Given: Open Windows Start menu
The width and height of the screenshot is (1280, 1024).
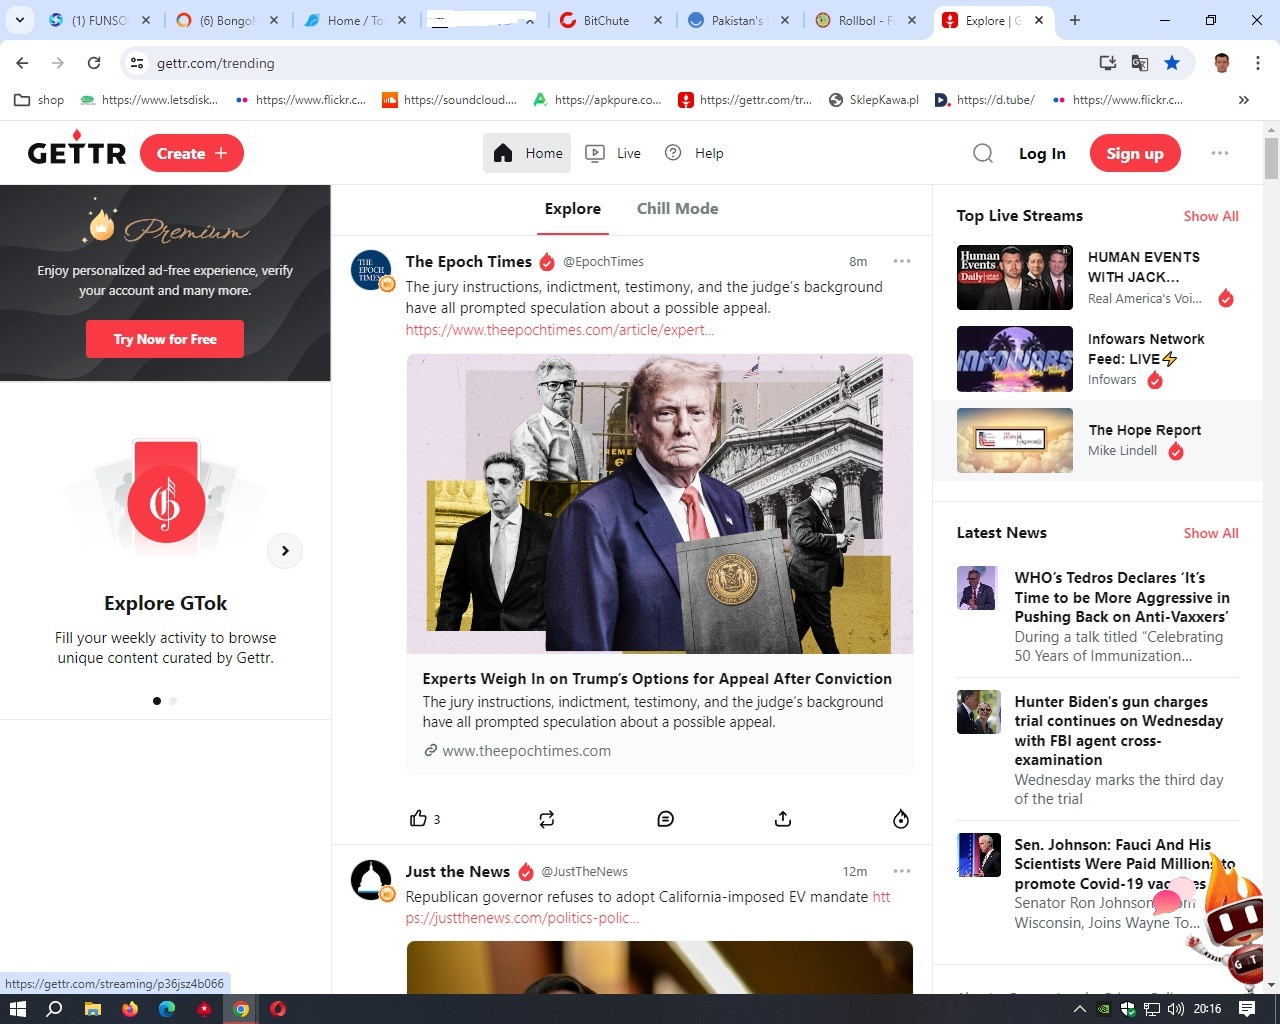Looking at the screenshot, I should [17, 1008].
